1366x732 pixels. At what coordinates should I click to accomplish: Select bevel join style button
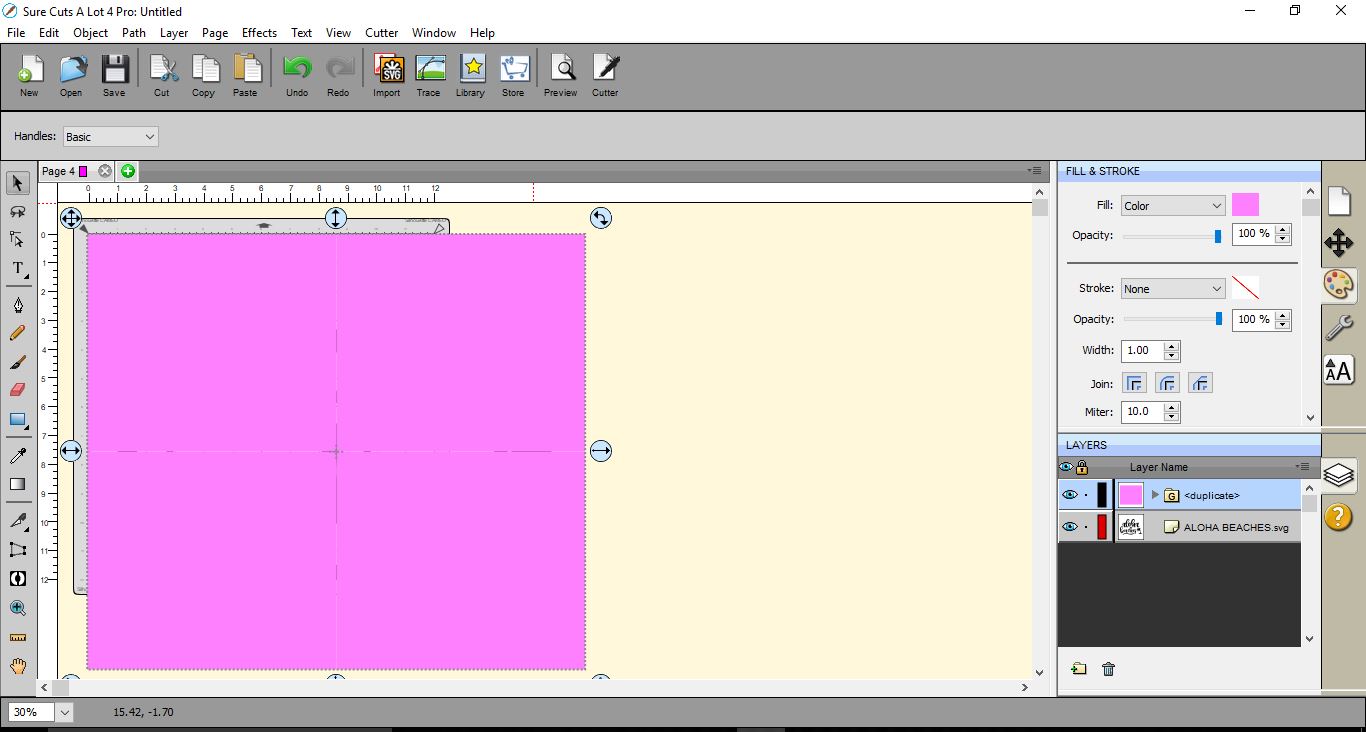point(1201,383)
